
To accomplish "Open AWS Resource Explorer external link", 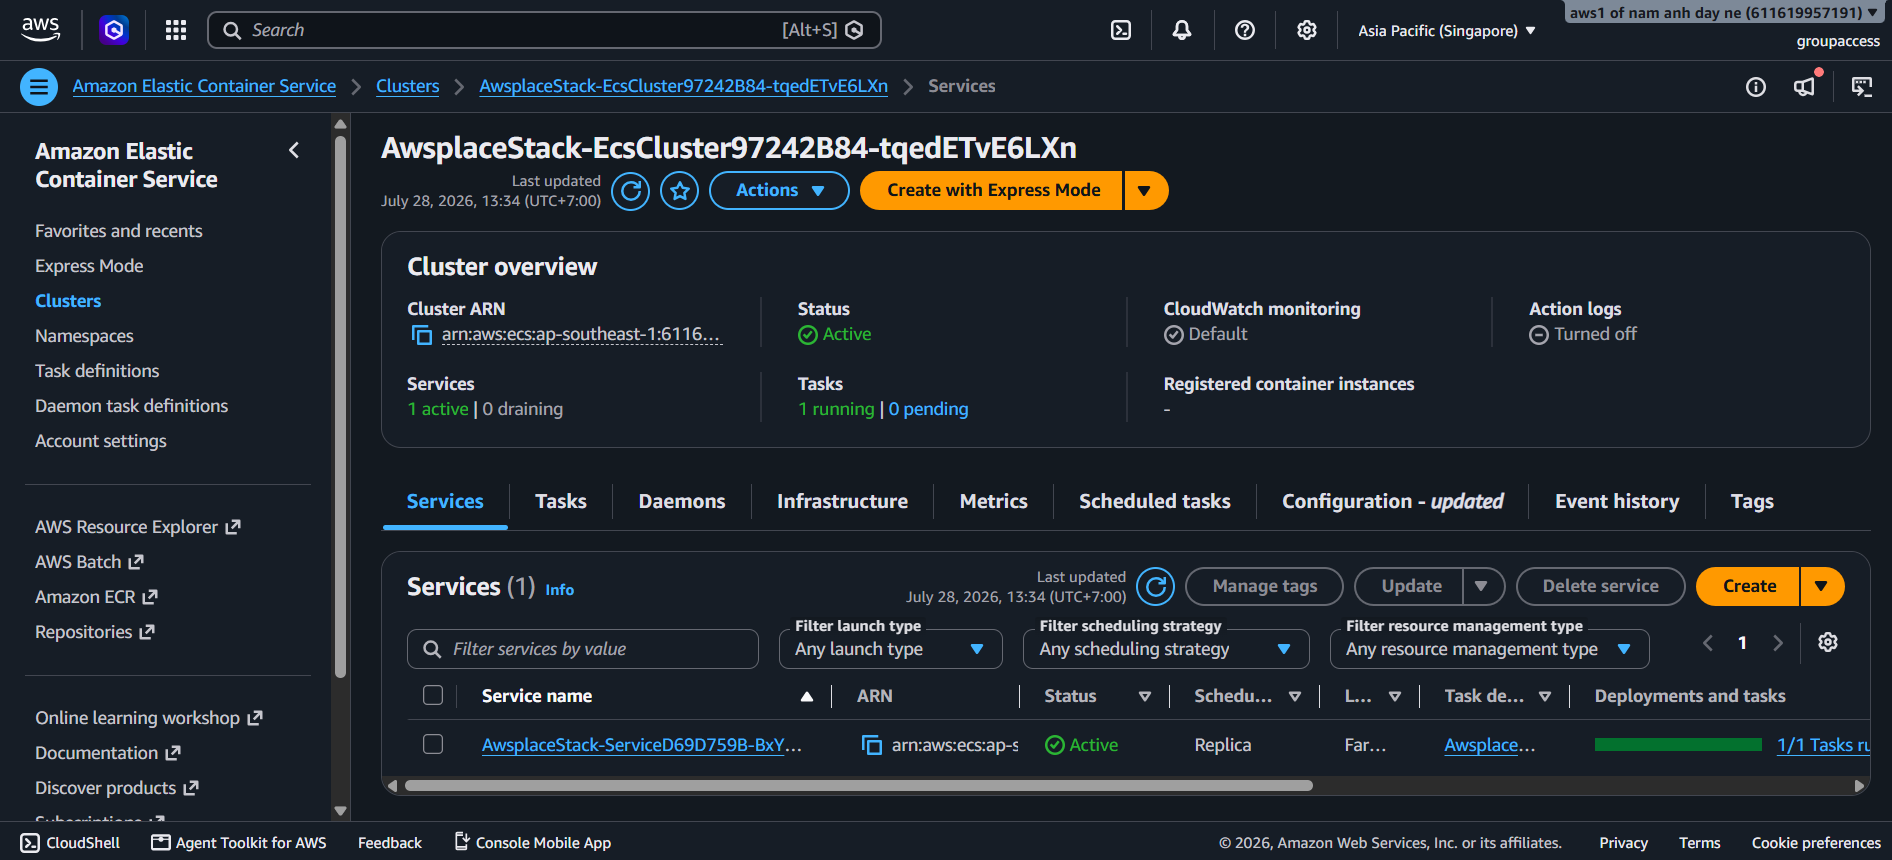I will [x=138, y=527].
